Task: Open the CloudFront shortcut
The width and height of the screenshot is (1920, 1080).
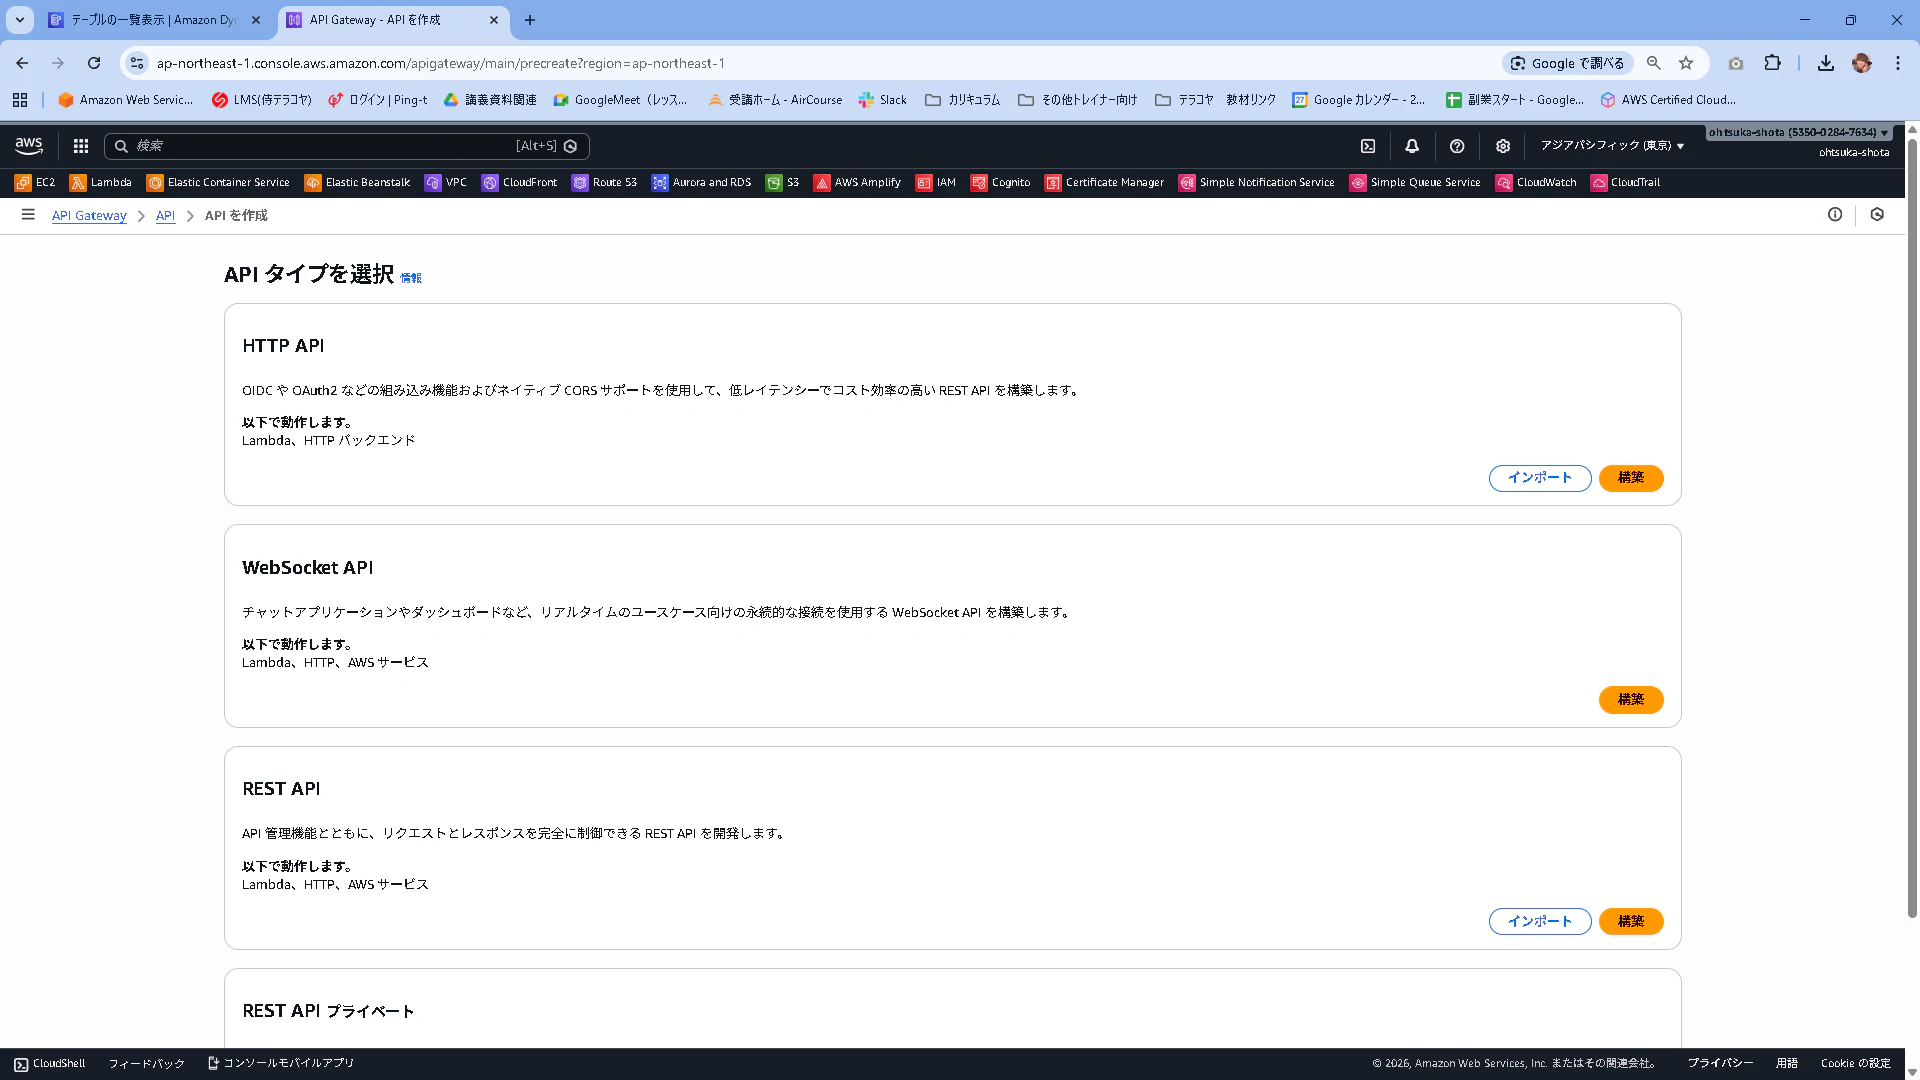Action: pyautogui.click(x=519, y=183)
